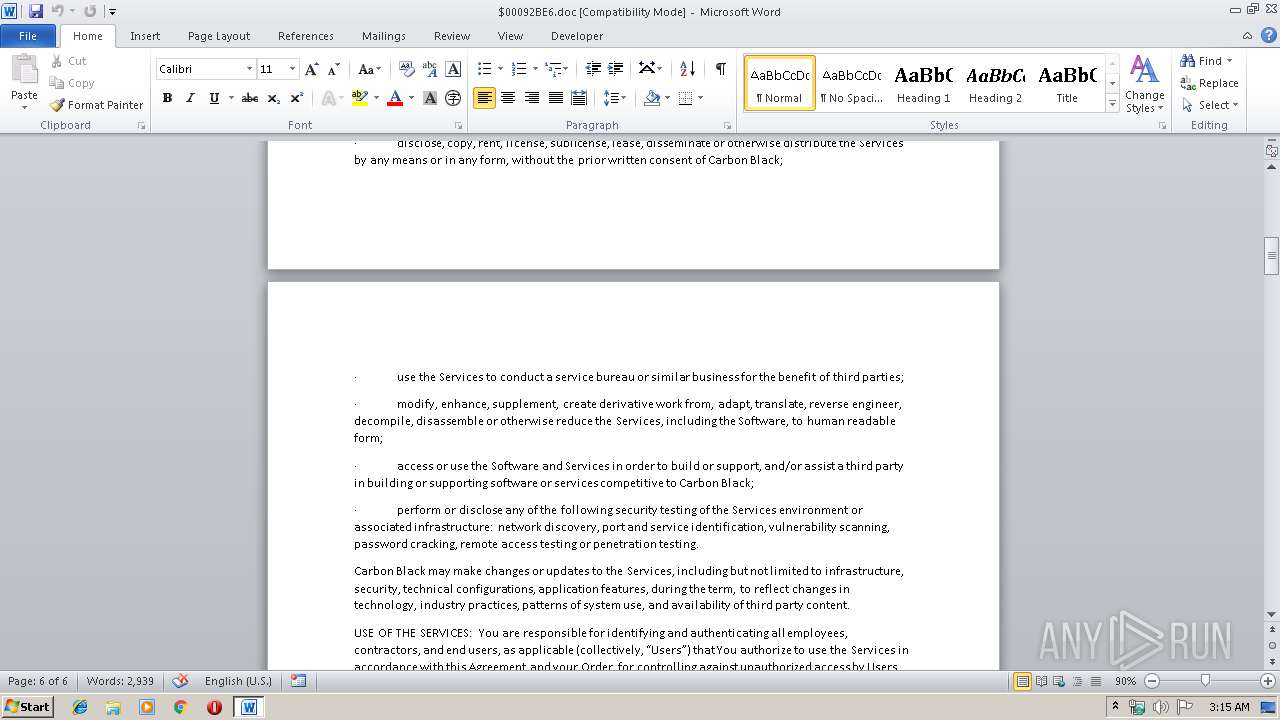Align text to the right
Viewport: 1280px width, 720px height.
point(531,98)
